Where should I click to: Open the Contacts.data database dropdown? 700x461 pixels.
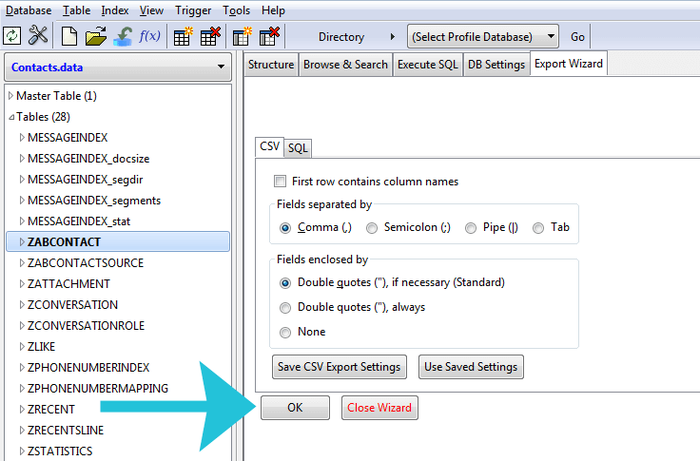tap(118, 67)
